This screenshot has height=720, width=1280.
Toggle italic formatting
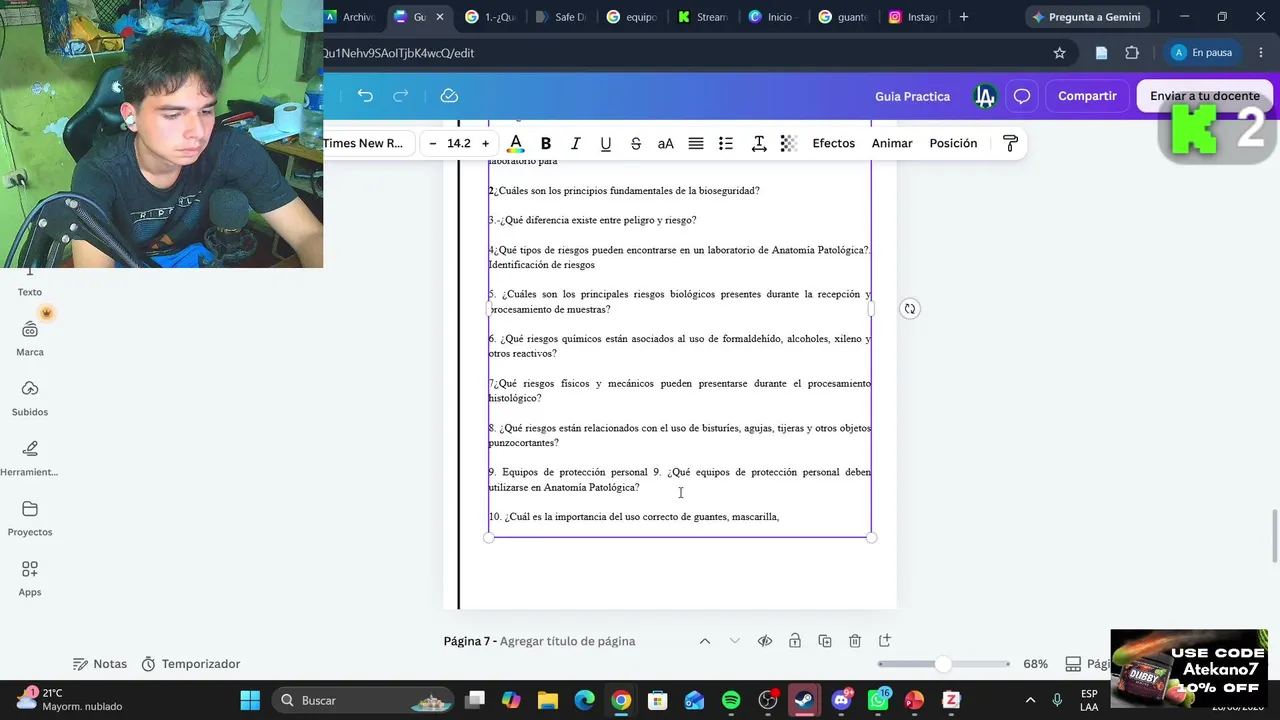click(x=575, y=143)
